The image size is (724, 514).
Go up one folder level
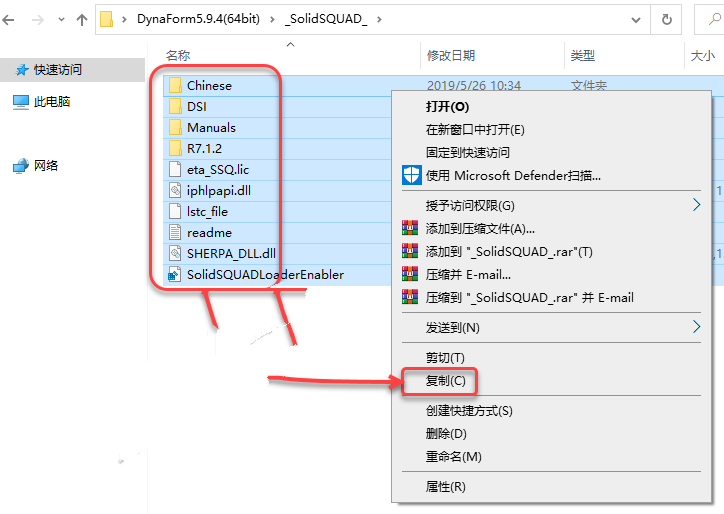82,20
